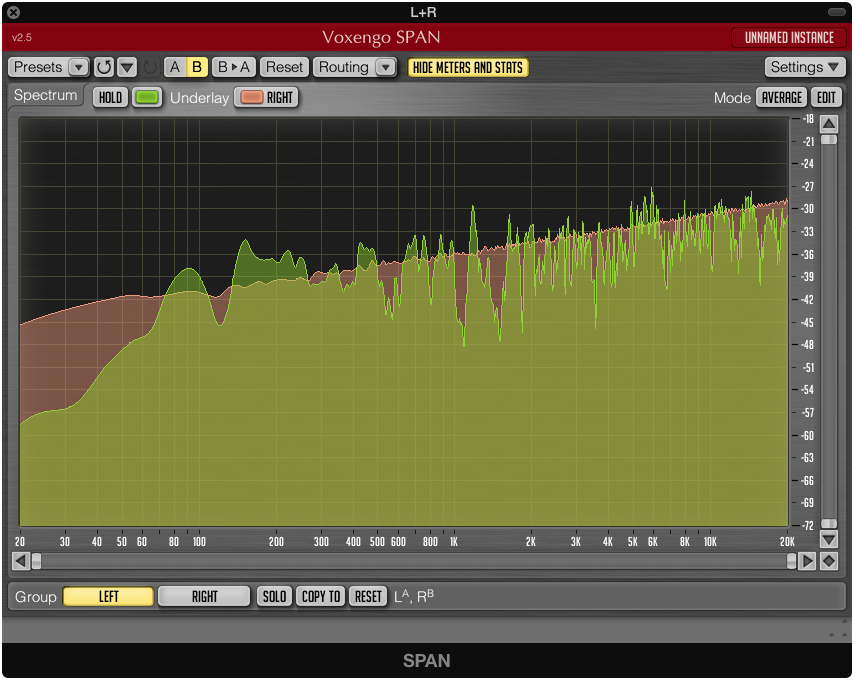This screenshot has height=680, width=854.
Task: Expand the Presets dropdown arrow
Action: [x=79, y=68]
